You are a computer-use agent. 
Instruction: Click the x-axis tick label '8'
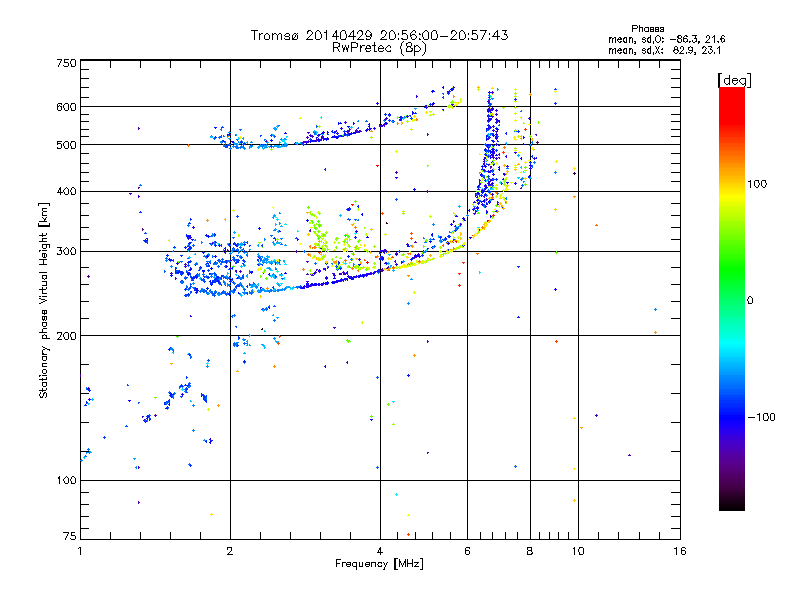point(530,551)
